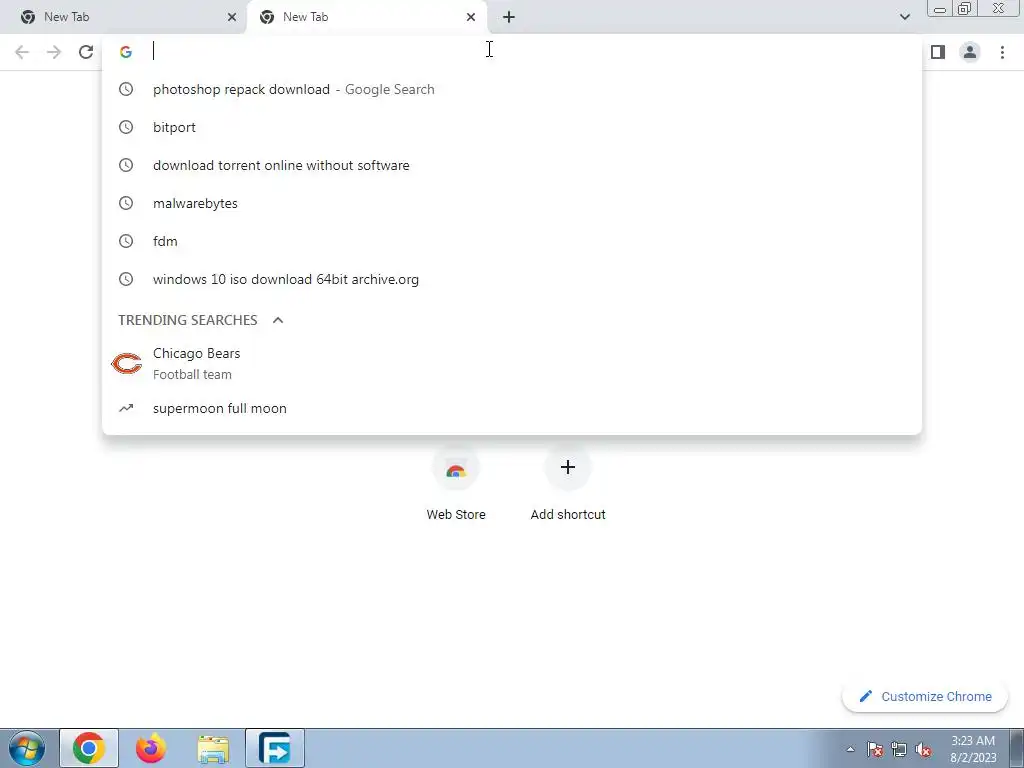
Task: Click the muted volume tray icon
Action: pyautogui.click(x=923, y=749)
